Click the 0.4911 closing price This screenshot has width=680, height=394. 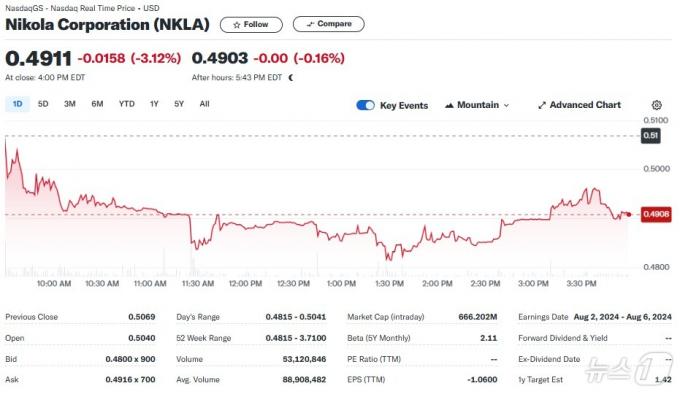click(38, 59)
